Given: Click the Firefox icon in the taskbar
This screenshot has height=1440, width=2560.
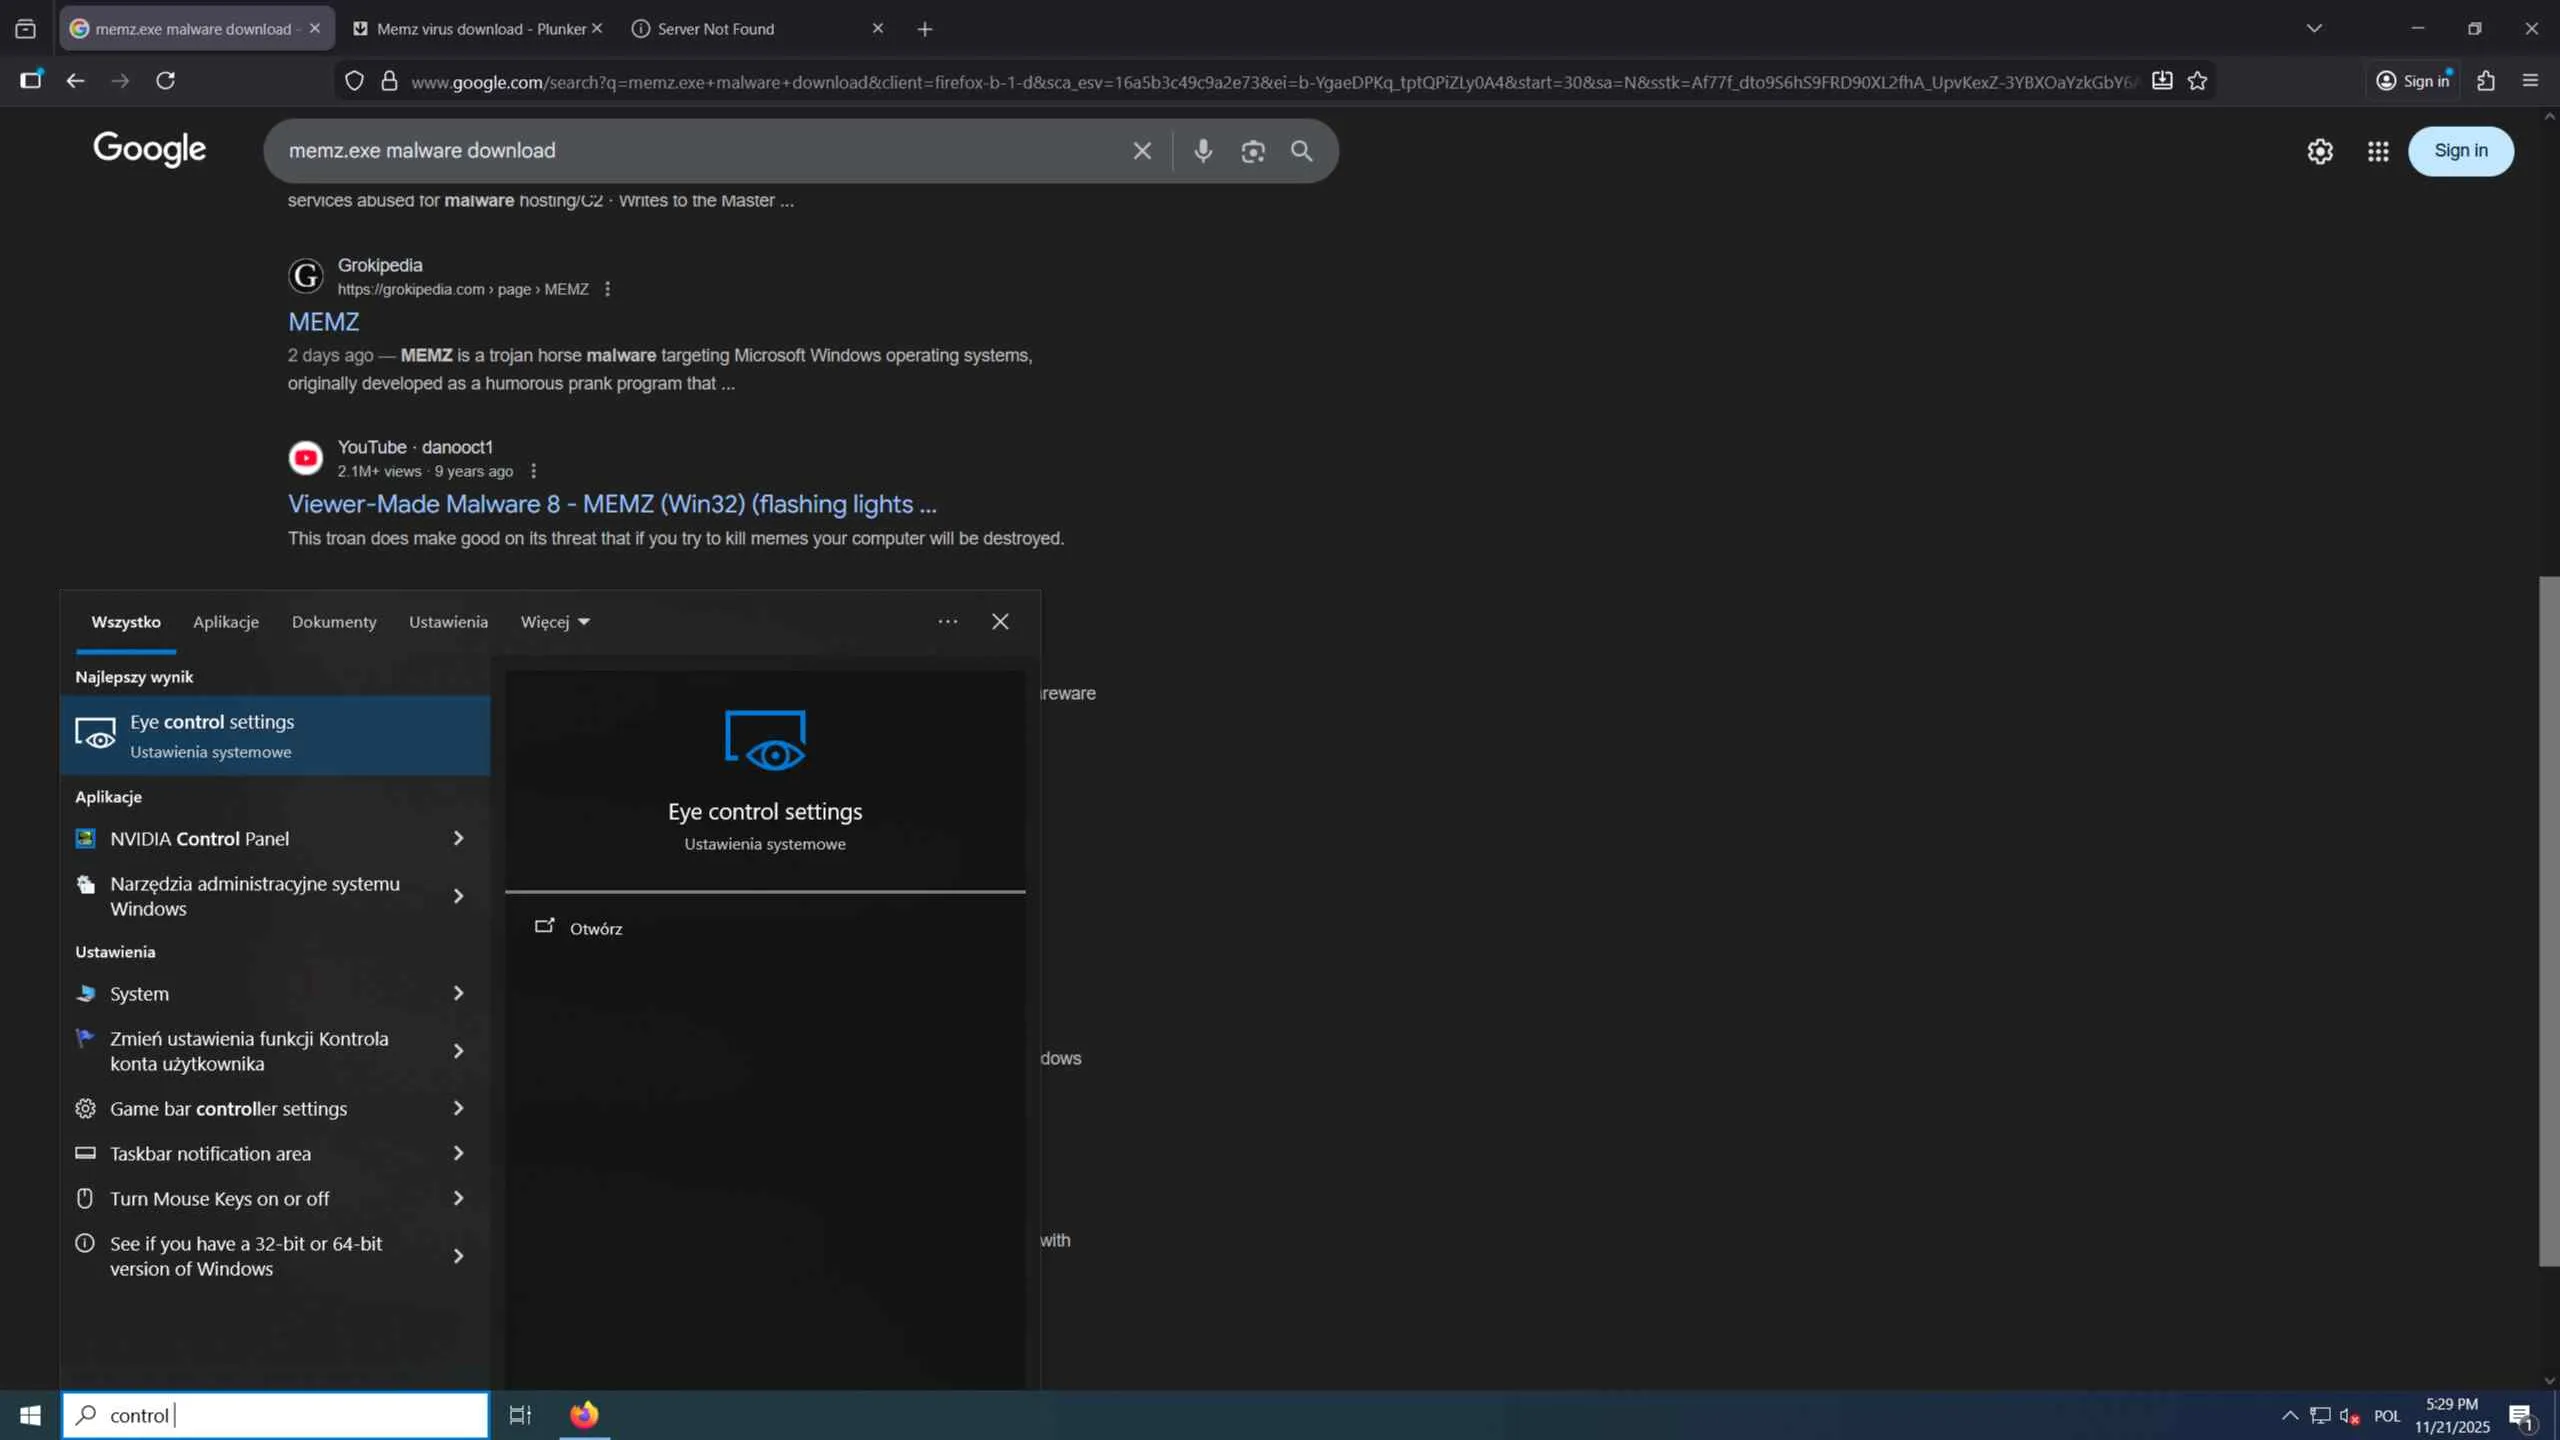Looking at the screenshot, I should tap(584, 1415).
